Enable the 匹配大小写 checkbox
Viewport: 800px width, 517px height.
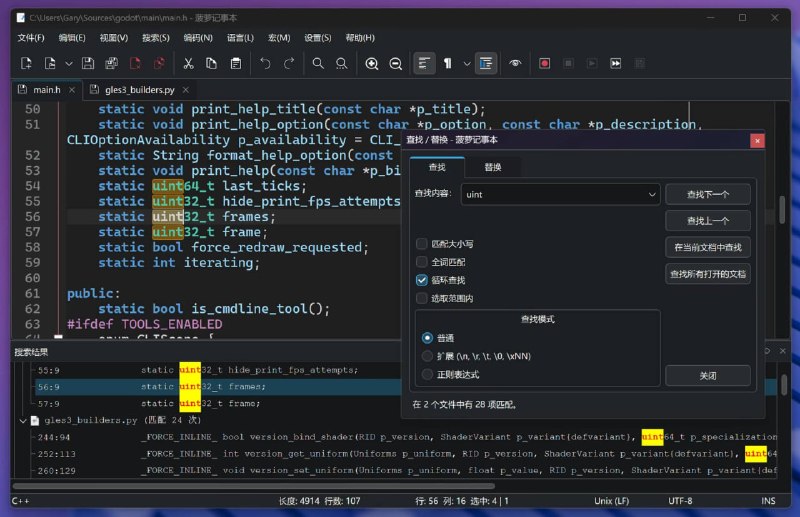click(x=421, y=244)
